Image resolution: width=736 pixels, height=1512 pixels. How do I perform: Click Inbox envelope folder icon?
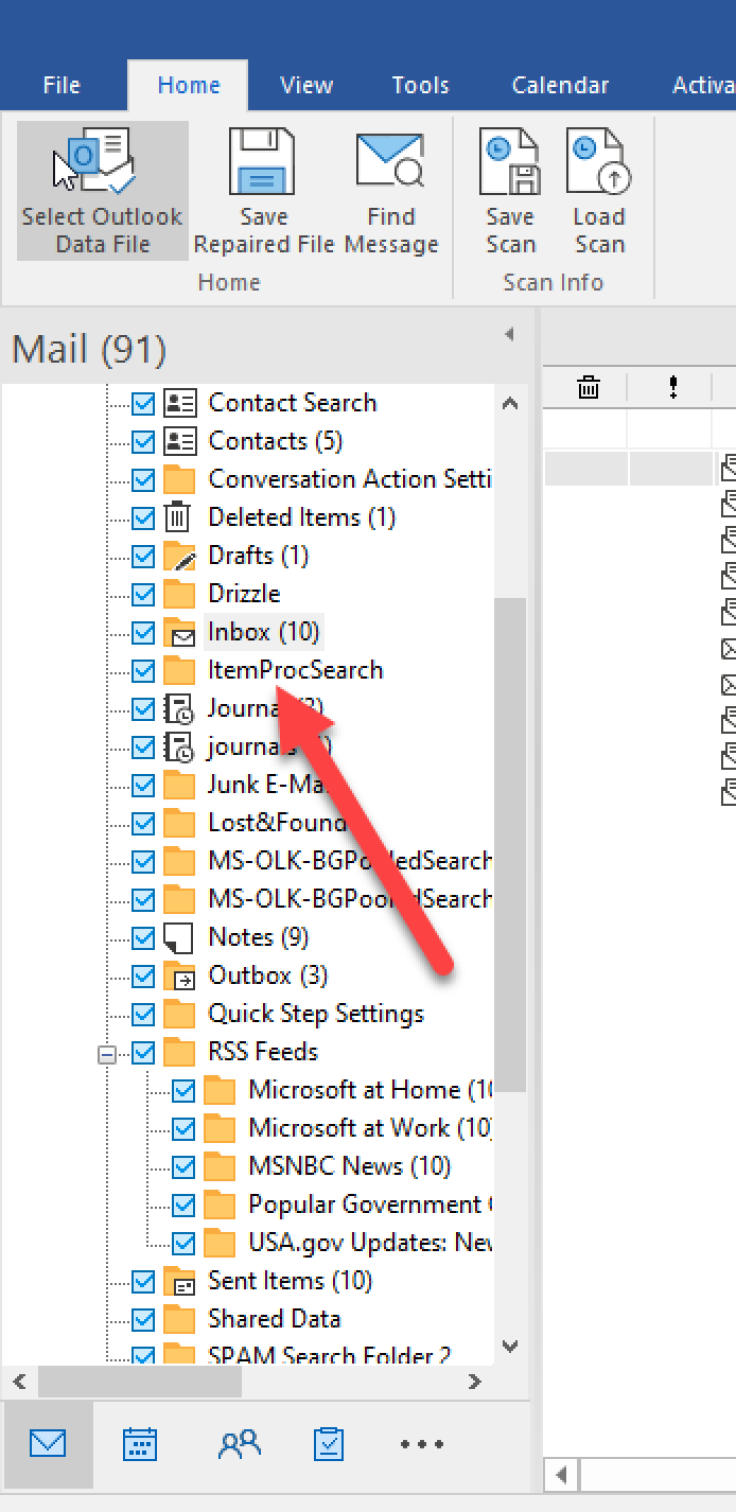[x=179, y=632]
